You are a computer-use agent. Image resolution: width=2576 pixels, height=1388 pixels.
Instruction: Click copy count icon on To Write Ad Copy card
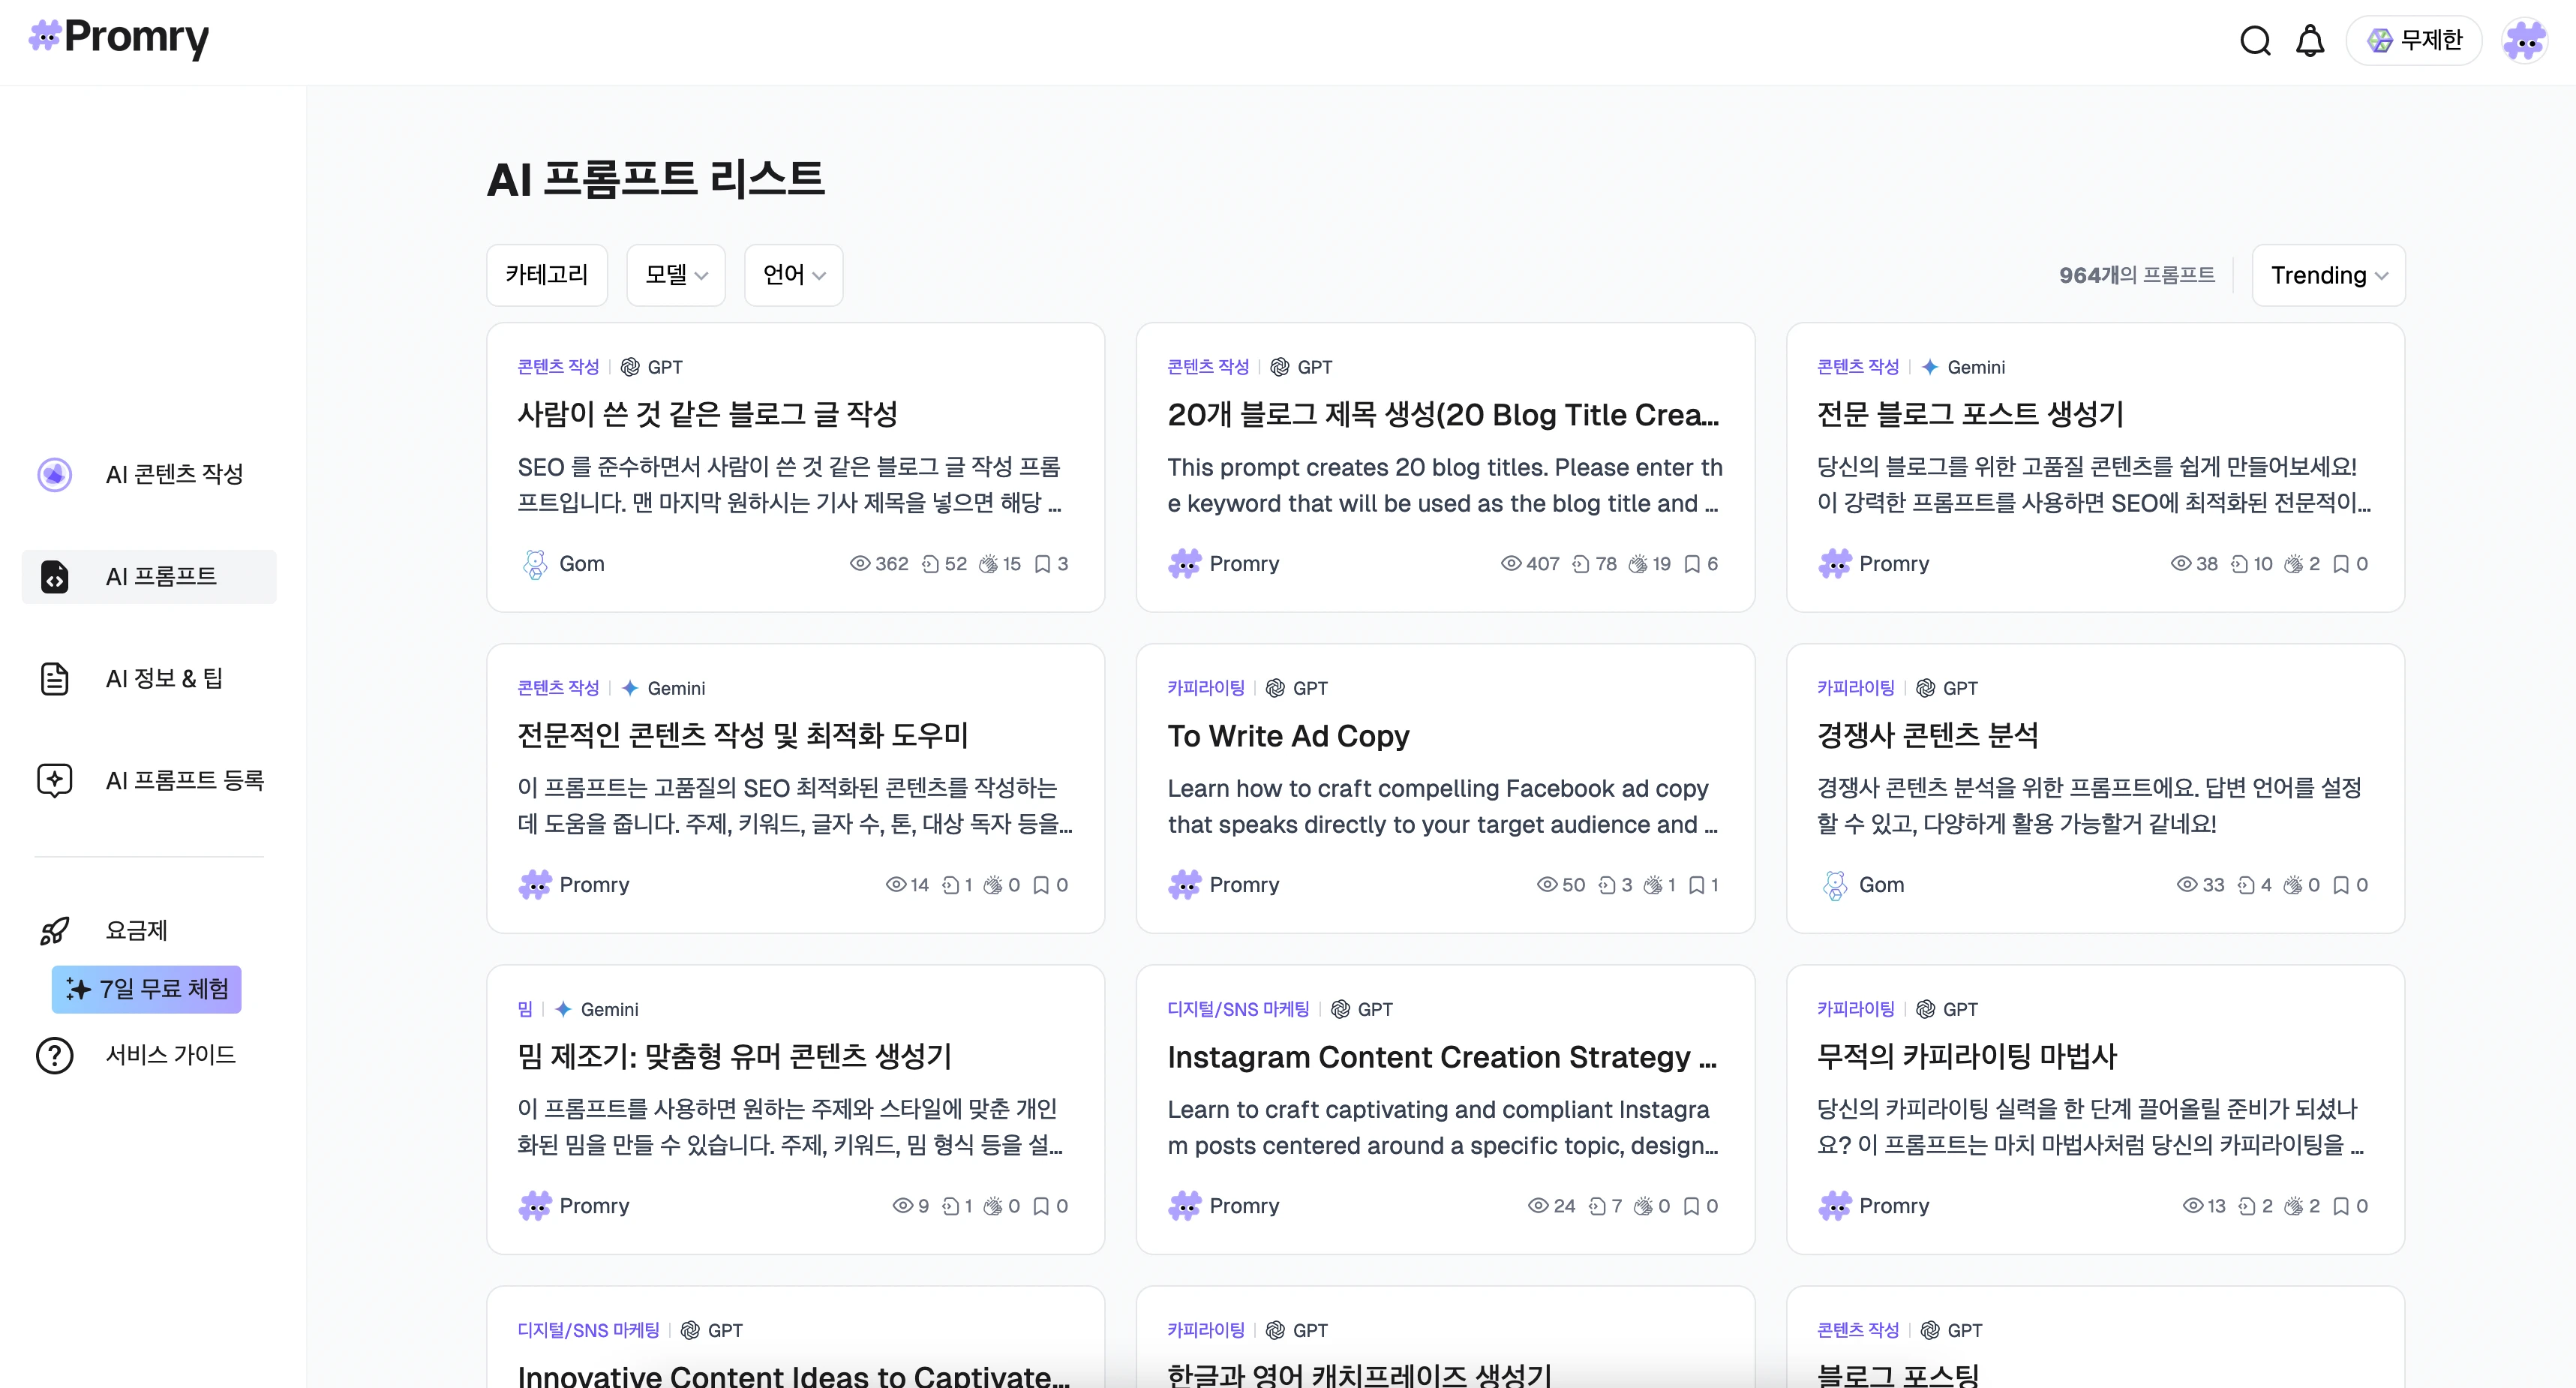click(1607, 885)
